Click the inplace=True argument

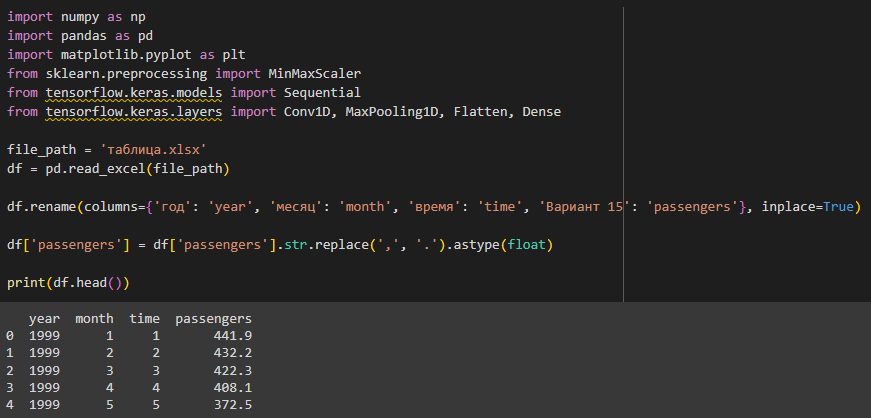(x=810, y=207)
